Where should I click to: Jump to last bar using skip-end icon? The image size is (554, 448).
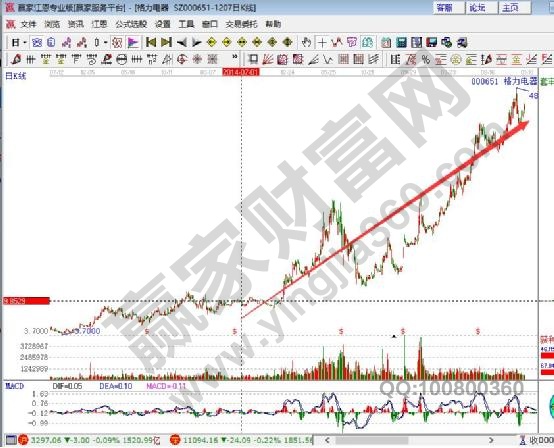[166, 43]
